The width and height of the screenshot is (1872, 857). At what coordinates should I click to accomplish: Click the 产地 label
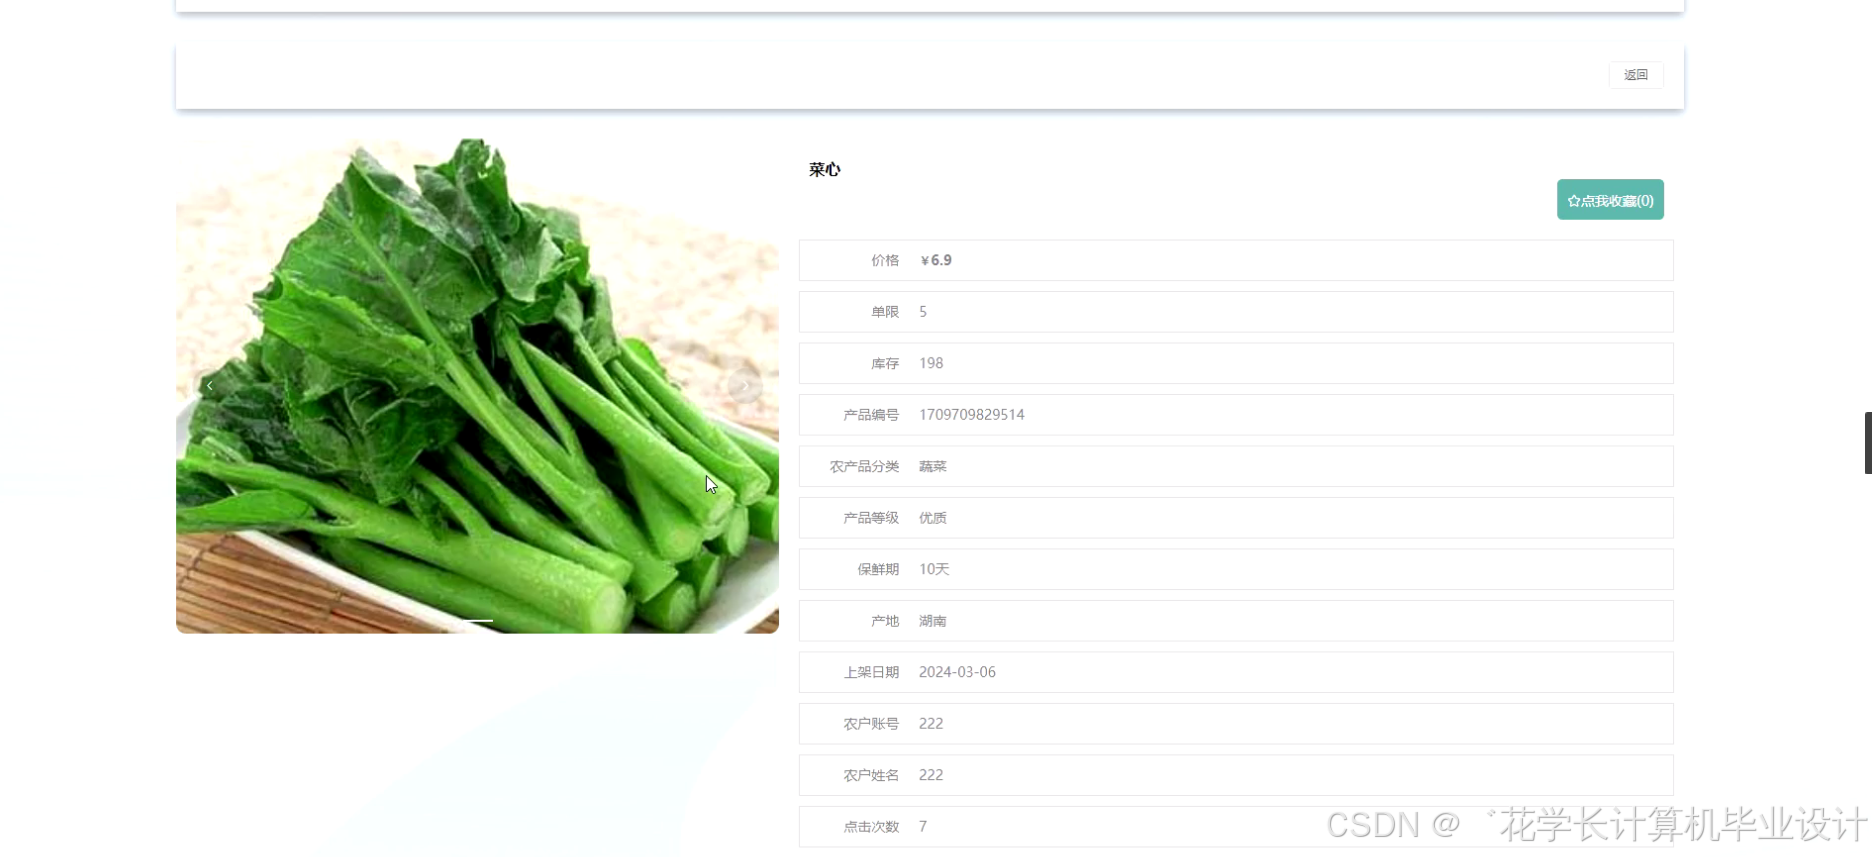point(885,621)
